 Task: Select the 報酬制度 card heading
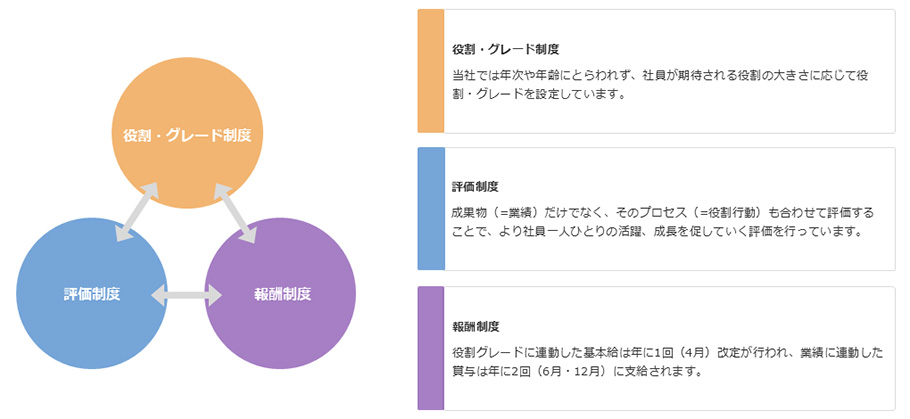tap(475, 327)
